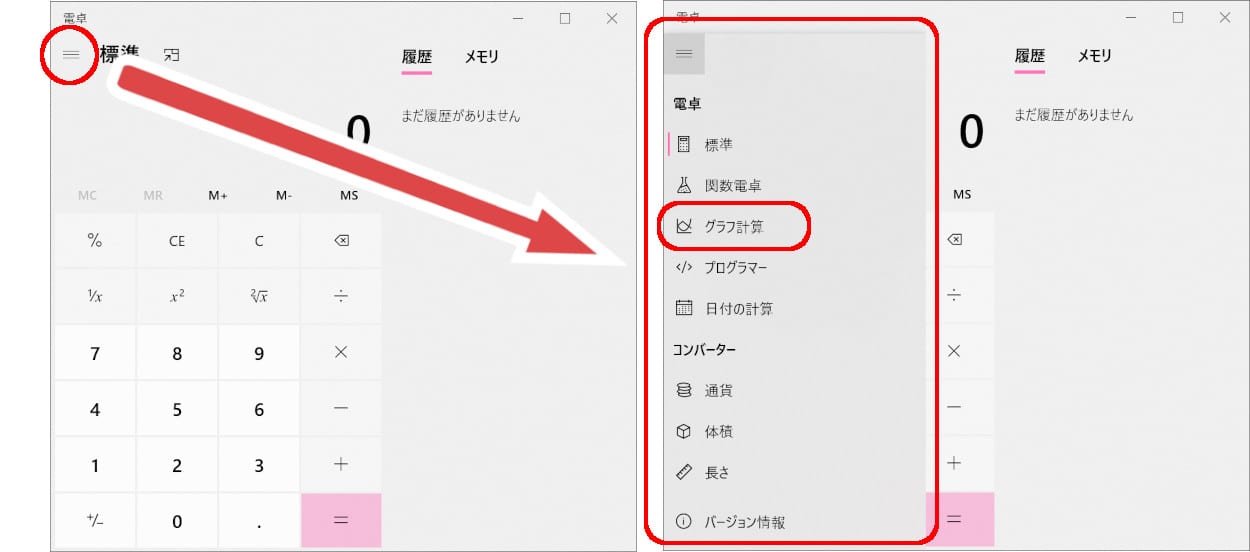Click digit 9 in left calculator
Image resolution: width=1250 pixels, height=552 pixels.
[x=259, y=353]
